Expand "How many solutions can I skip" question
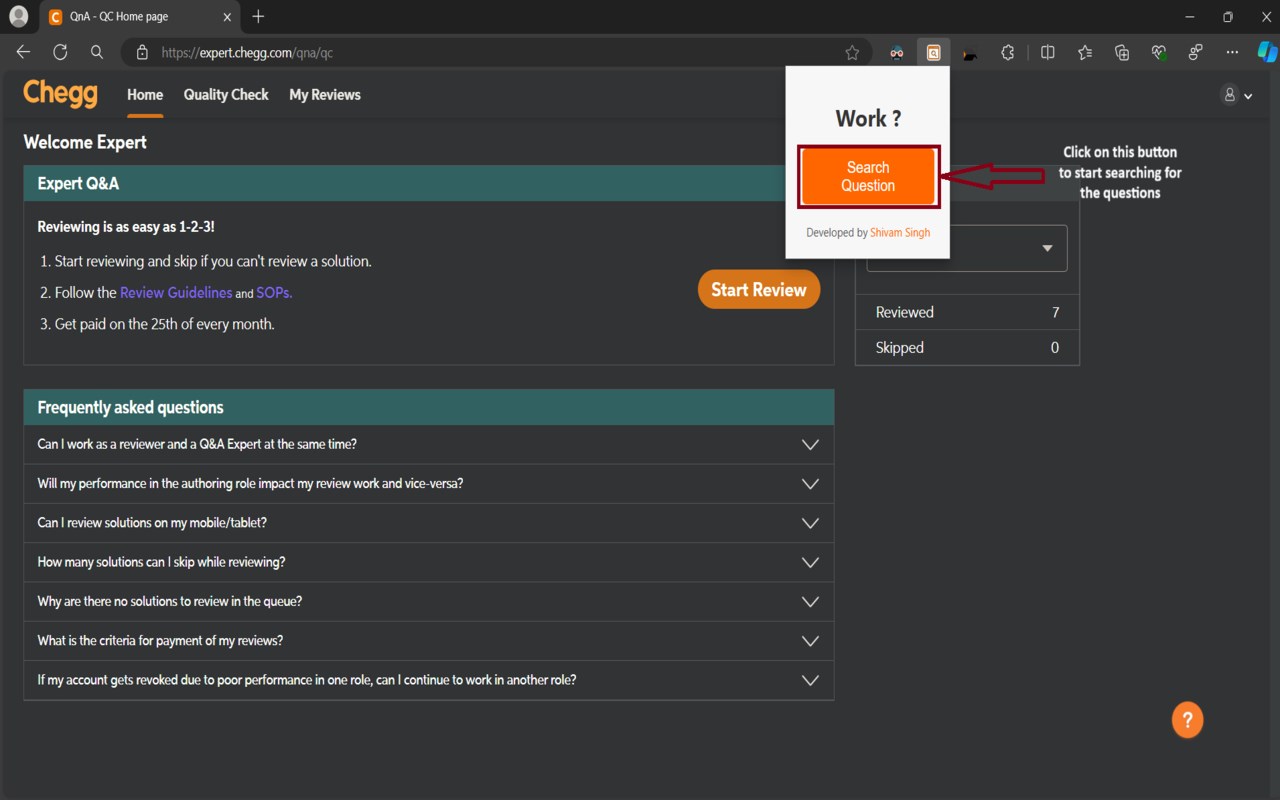The width and height of the screenshot is (1280, 800). [429, 563]
